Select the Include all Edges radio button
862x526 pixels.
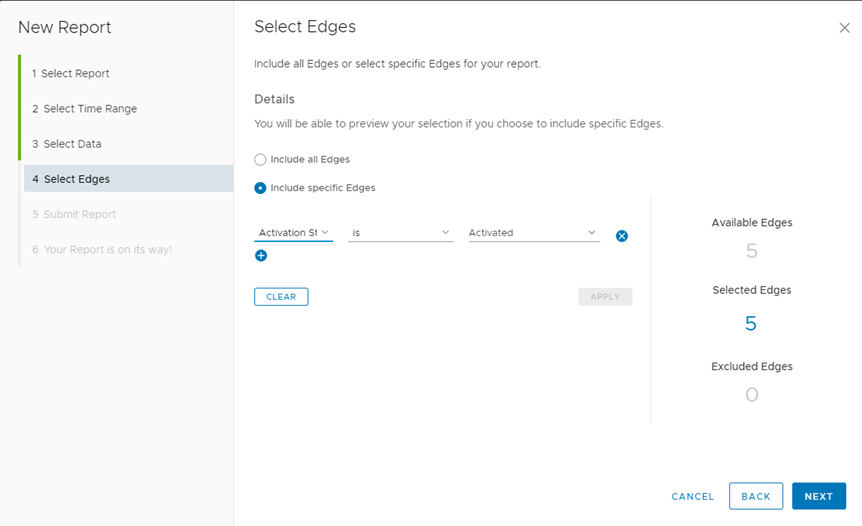point(261,159)
